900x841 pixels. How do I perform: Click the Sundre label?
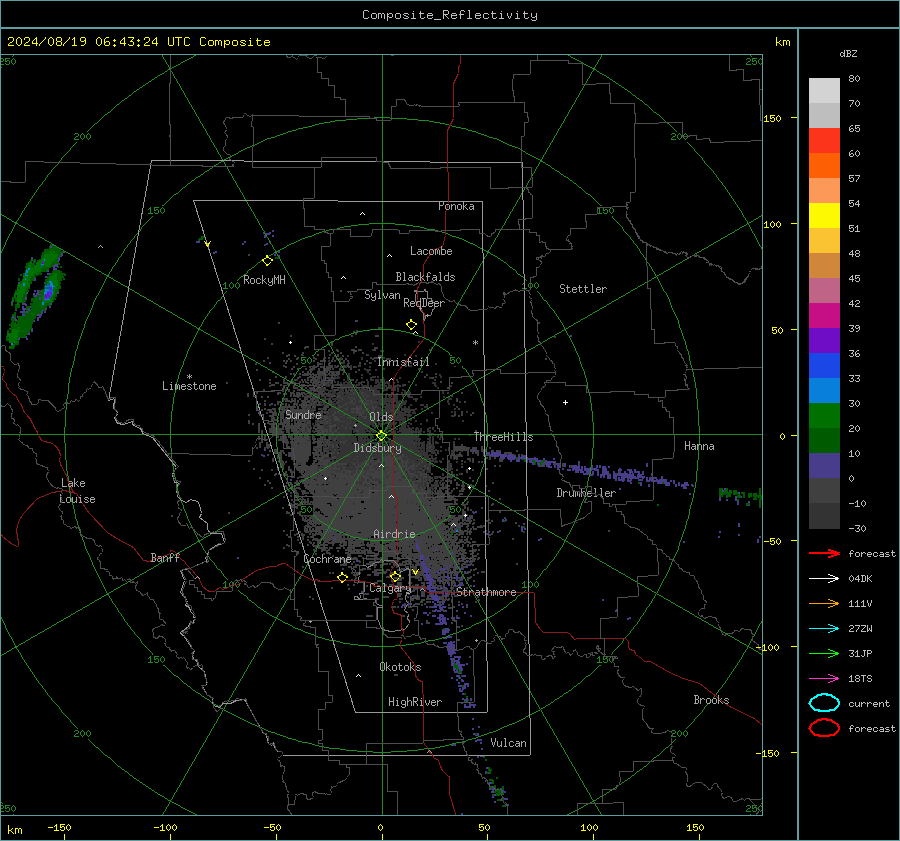pos(303,414)
